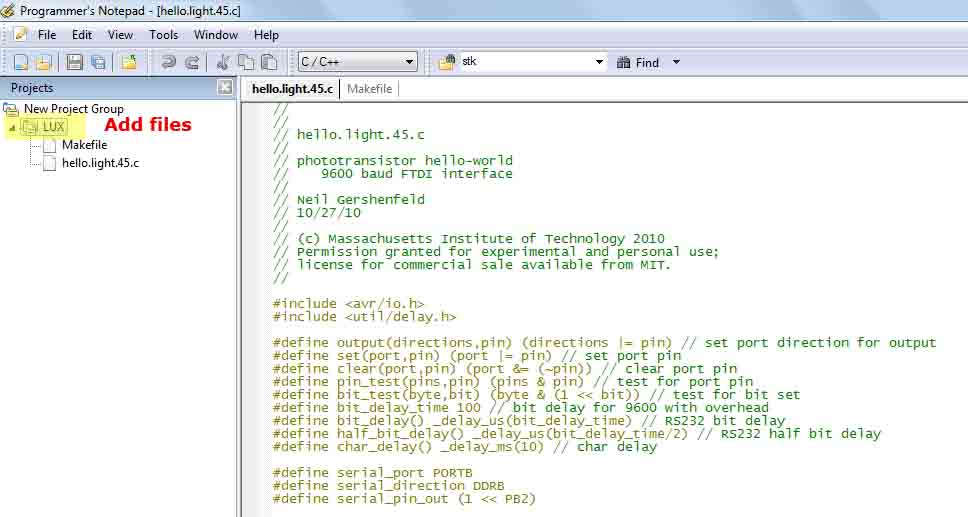968x517 pixels.
Task: Open the Help menu
Action: click(x=266, y=35)
